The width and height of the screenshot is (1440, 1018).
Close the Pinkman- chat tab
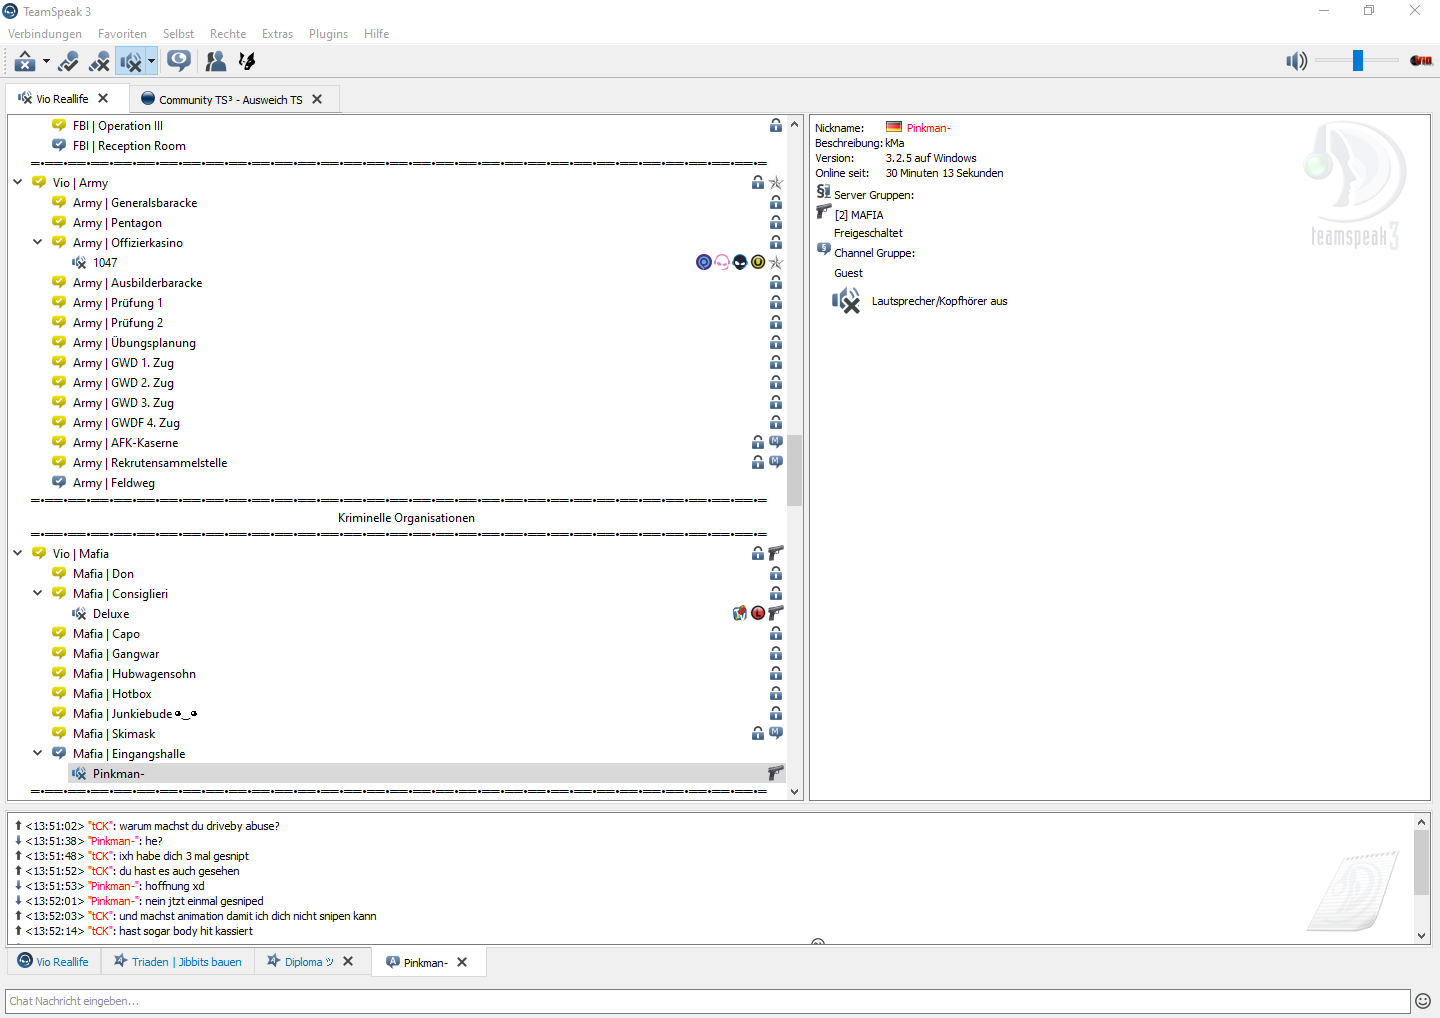pos(462,962)
